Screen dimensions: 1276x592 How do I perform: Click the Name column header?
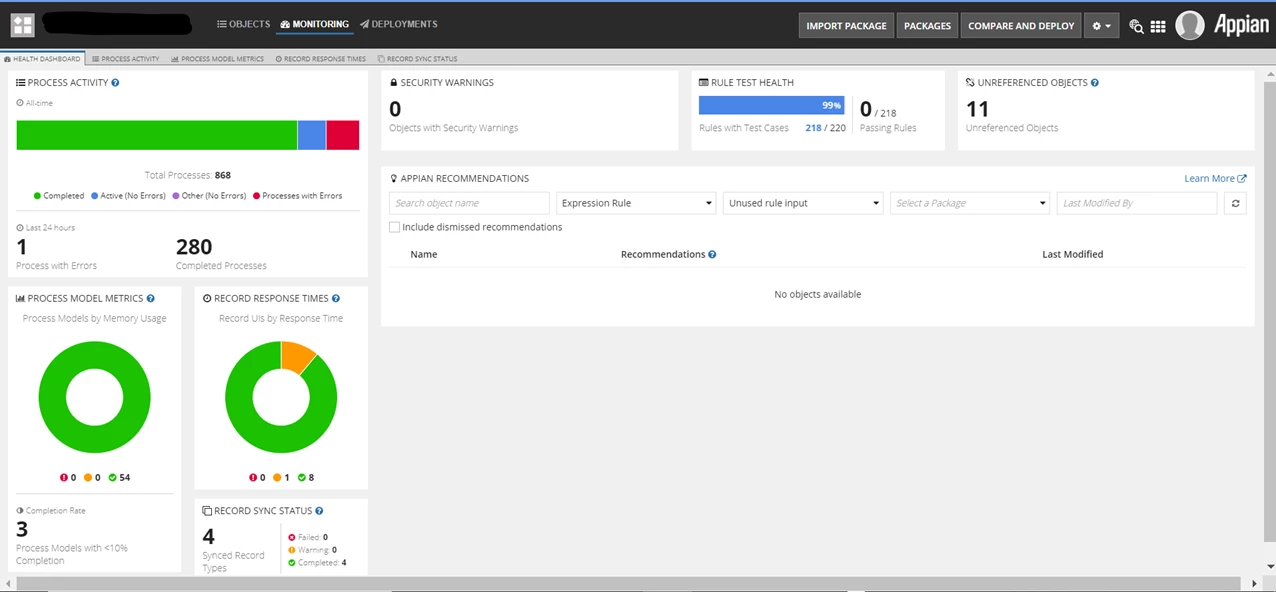tap(424, 255)
